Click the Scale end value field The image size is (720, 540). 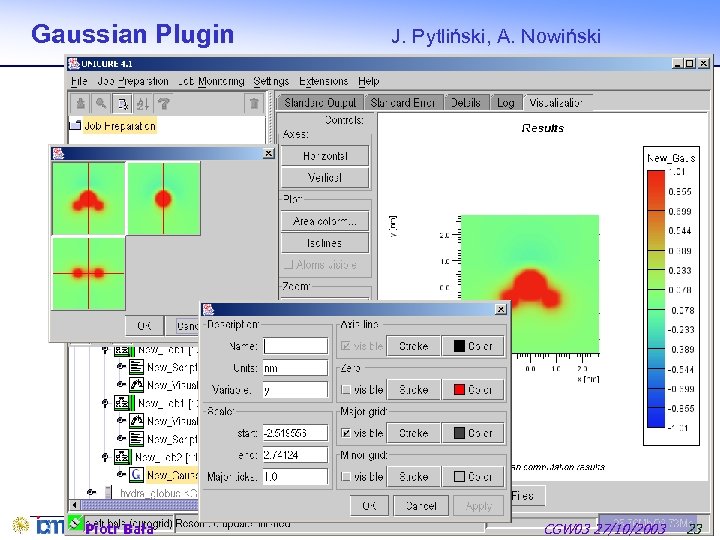coord(296,455)
